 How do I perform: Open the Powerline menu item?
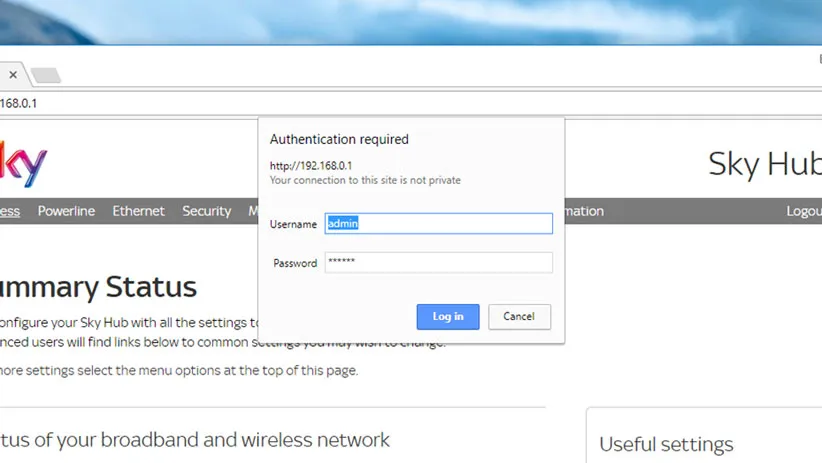pos(66,211)
